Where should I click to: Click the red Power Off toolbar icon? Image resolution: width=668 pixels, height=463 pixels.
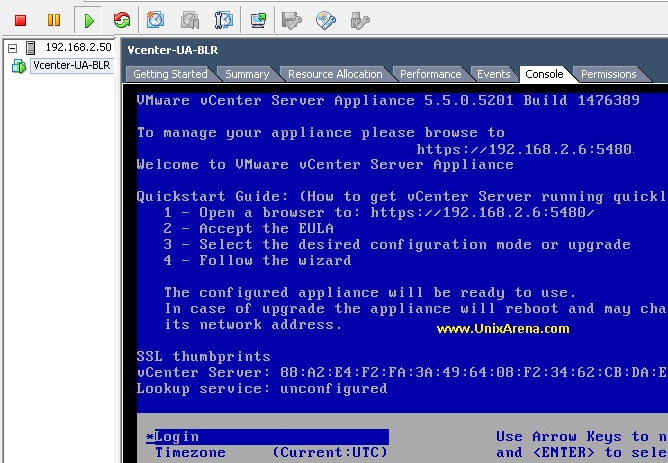click(20, 20)
